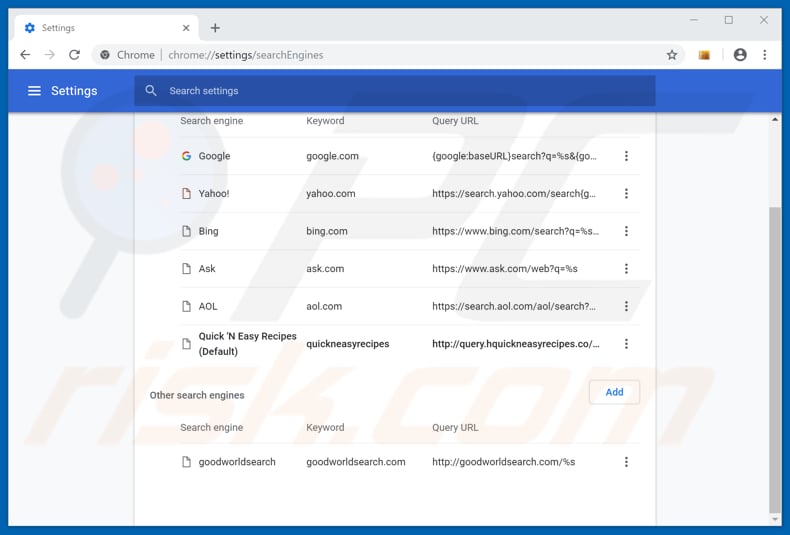The width and height of the screenshot is (790, 535).
Task: Open the orange extension icon
Action: coord(704,55)
